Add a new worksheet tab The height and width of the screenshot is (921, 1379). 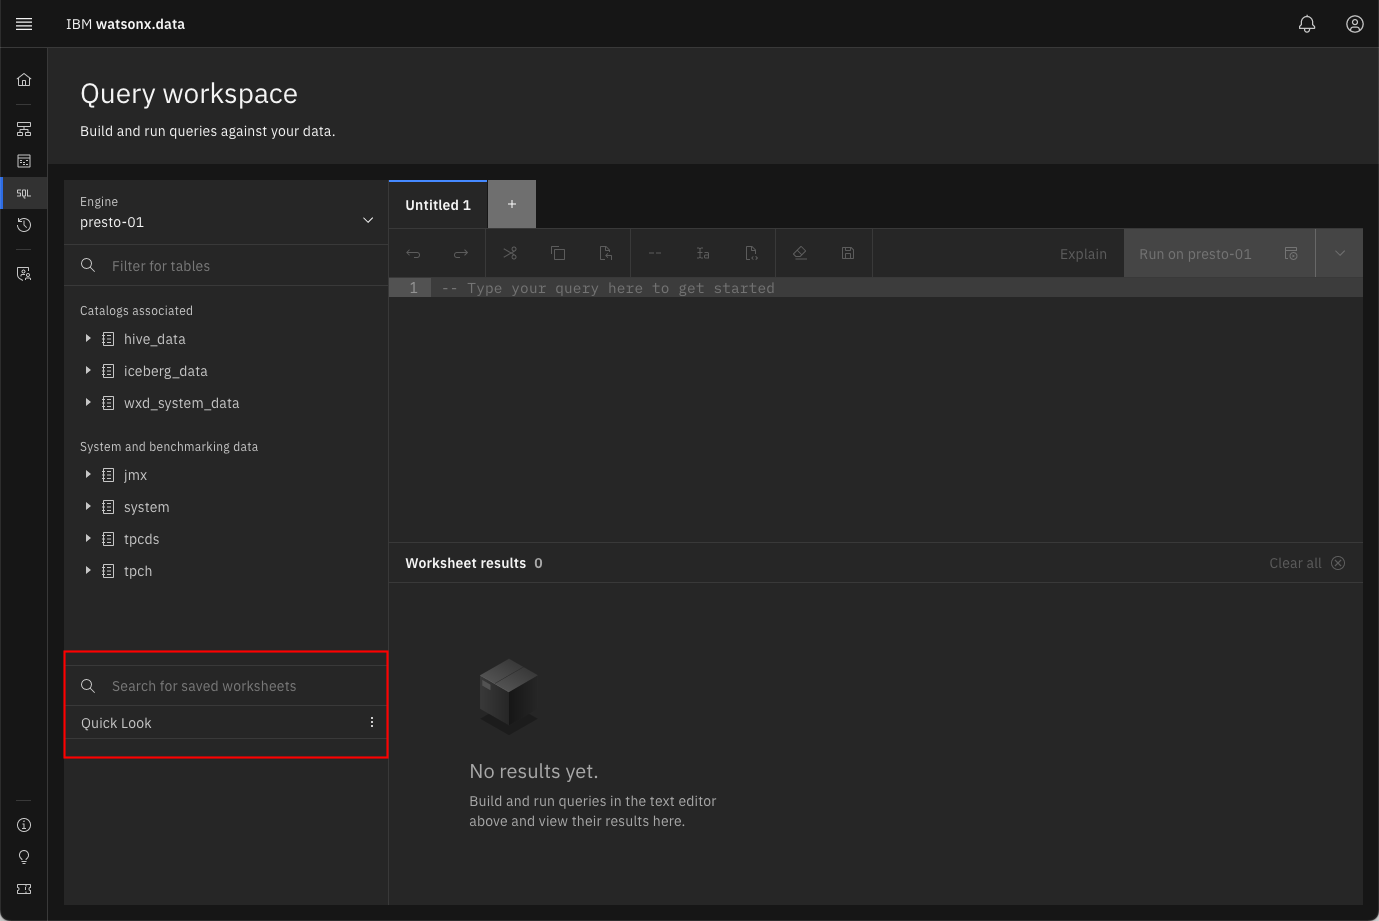(512, 205)
